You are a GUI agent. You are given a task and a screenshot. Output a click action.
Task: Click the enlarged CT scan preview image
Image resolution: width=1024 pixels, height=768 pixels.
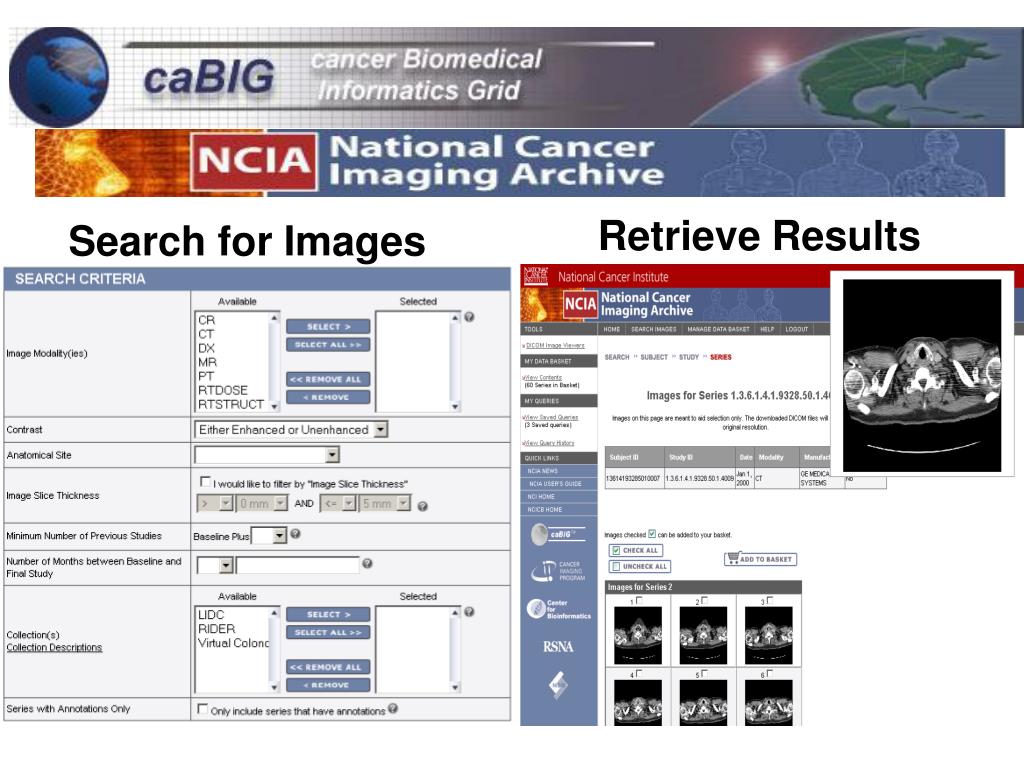921,376
